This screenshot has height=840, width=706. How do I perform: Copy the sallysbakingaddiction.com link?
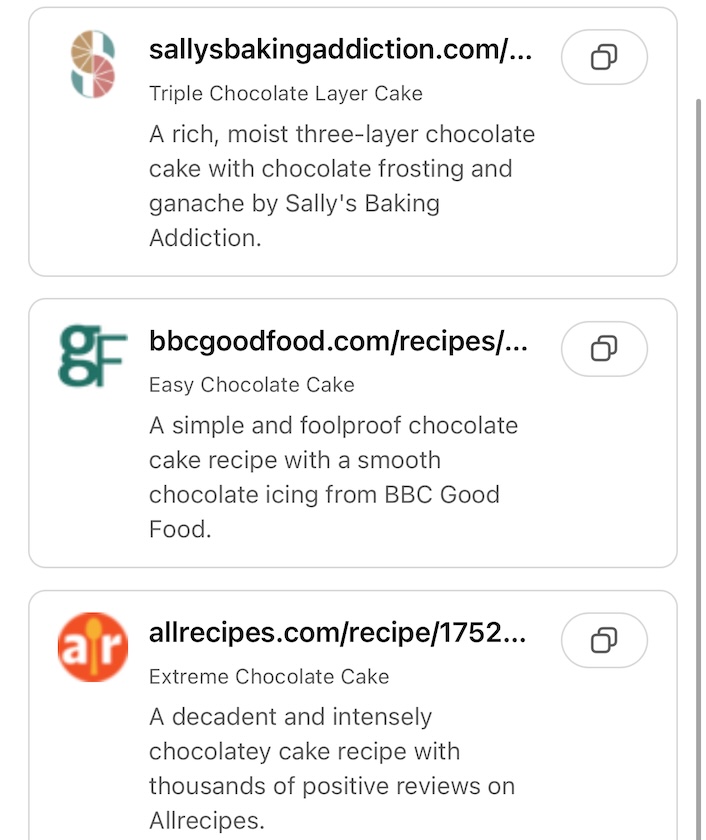point(604,57)
